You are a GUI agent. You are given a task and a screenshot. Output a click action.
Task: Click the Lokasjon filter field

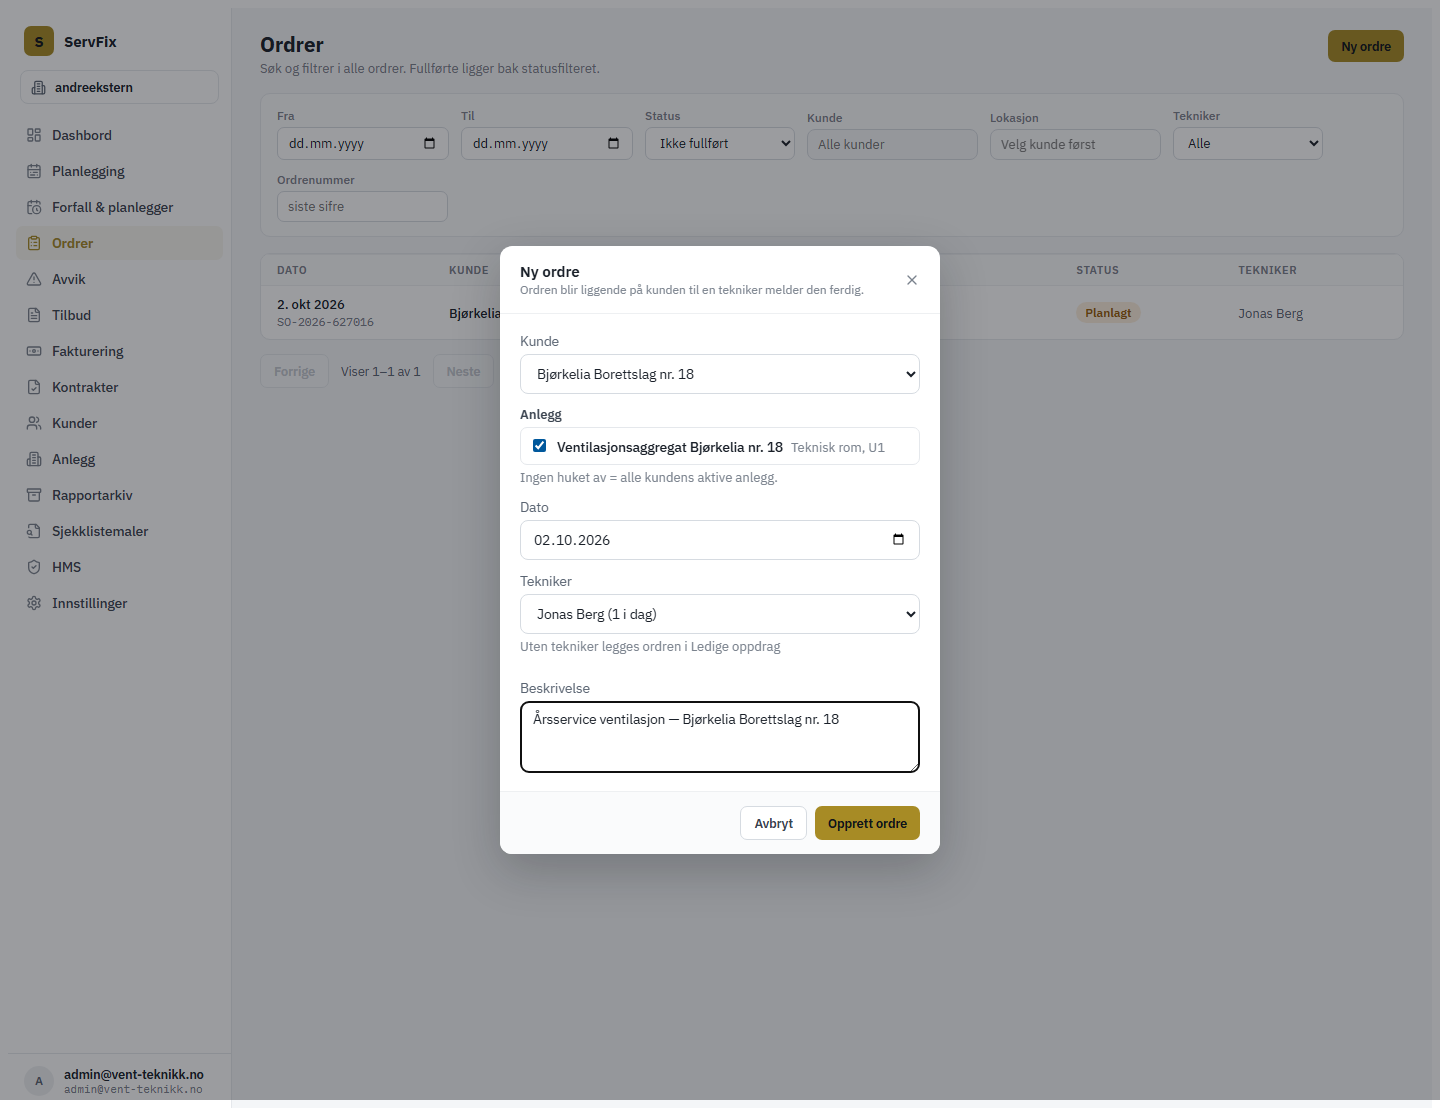click(1075, 144)
